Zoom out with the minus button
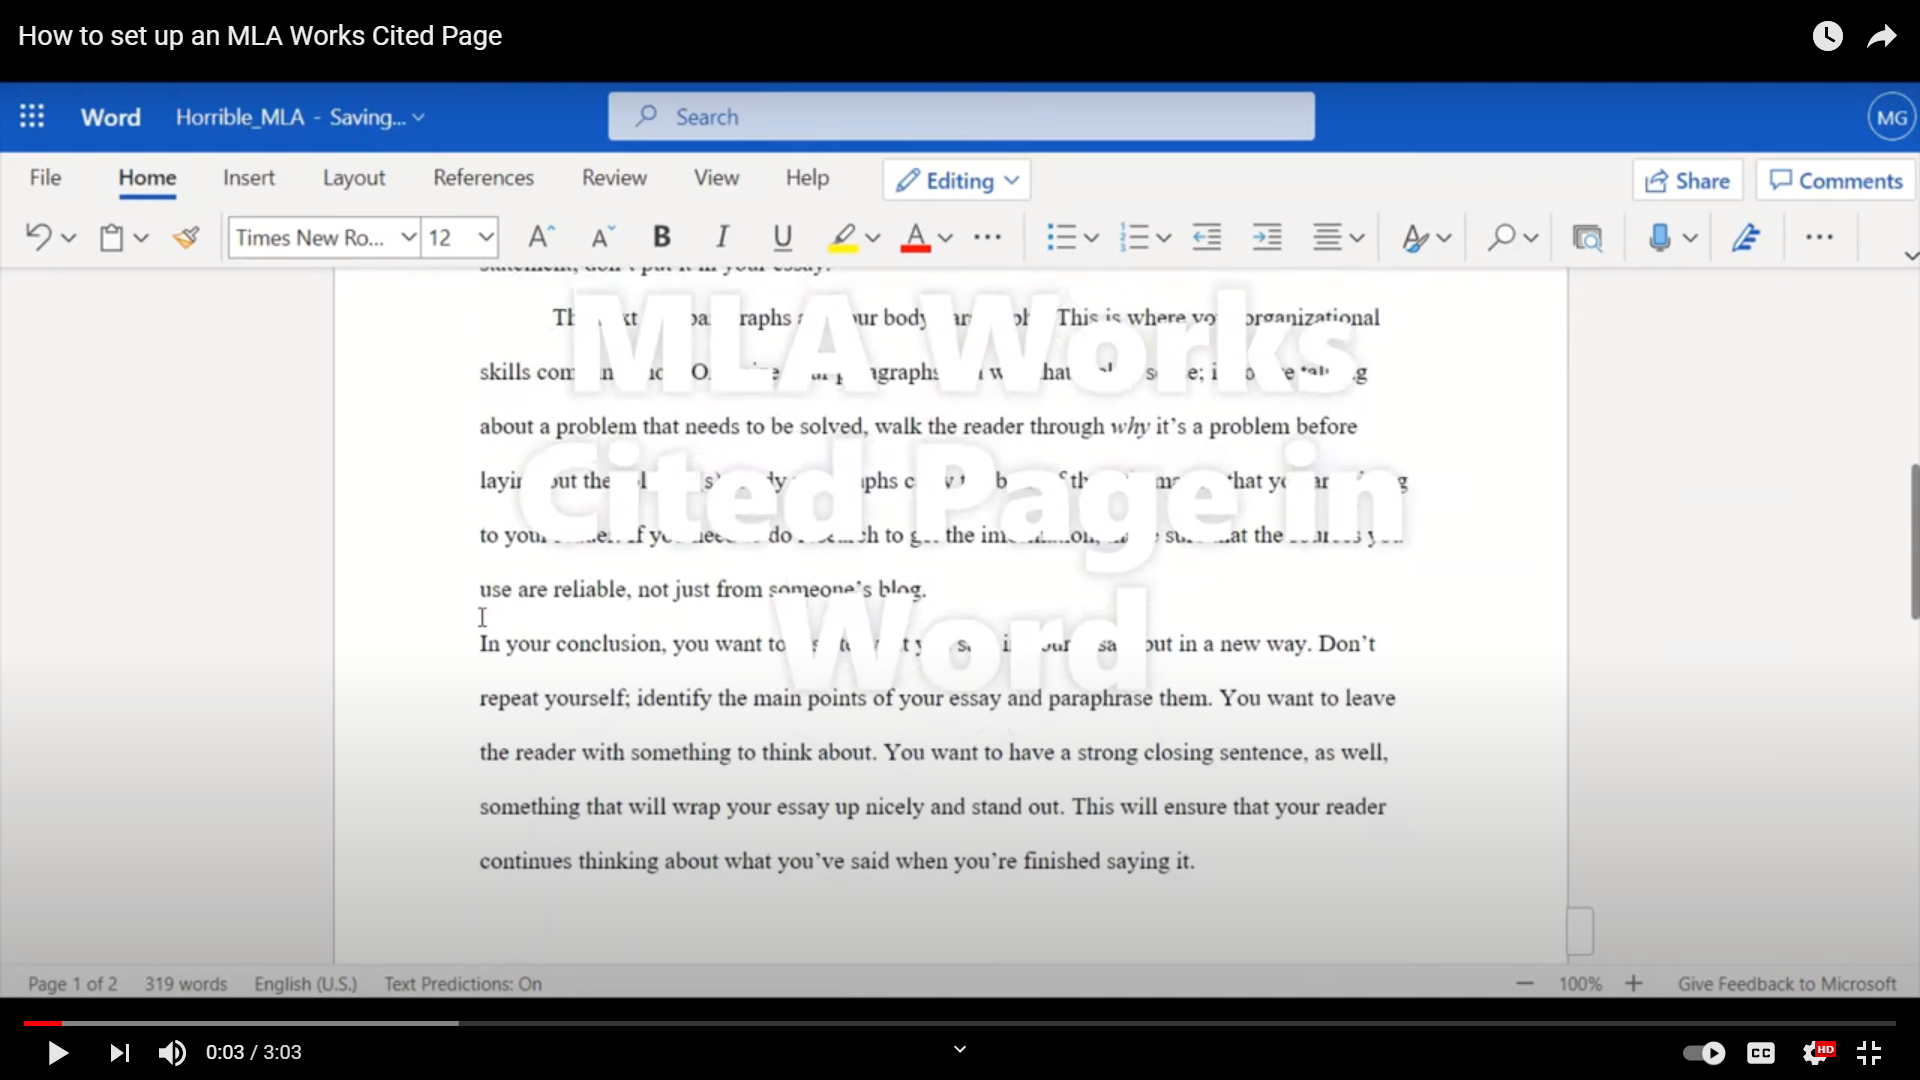The image size is (1920, 1080). point(1525,984)
